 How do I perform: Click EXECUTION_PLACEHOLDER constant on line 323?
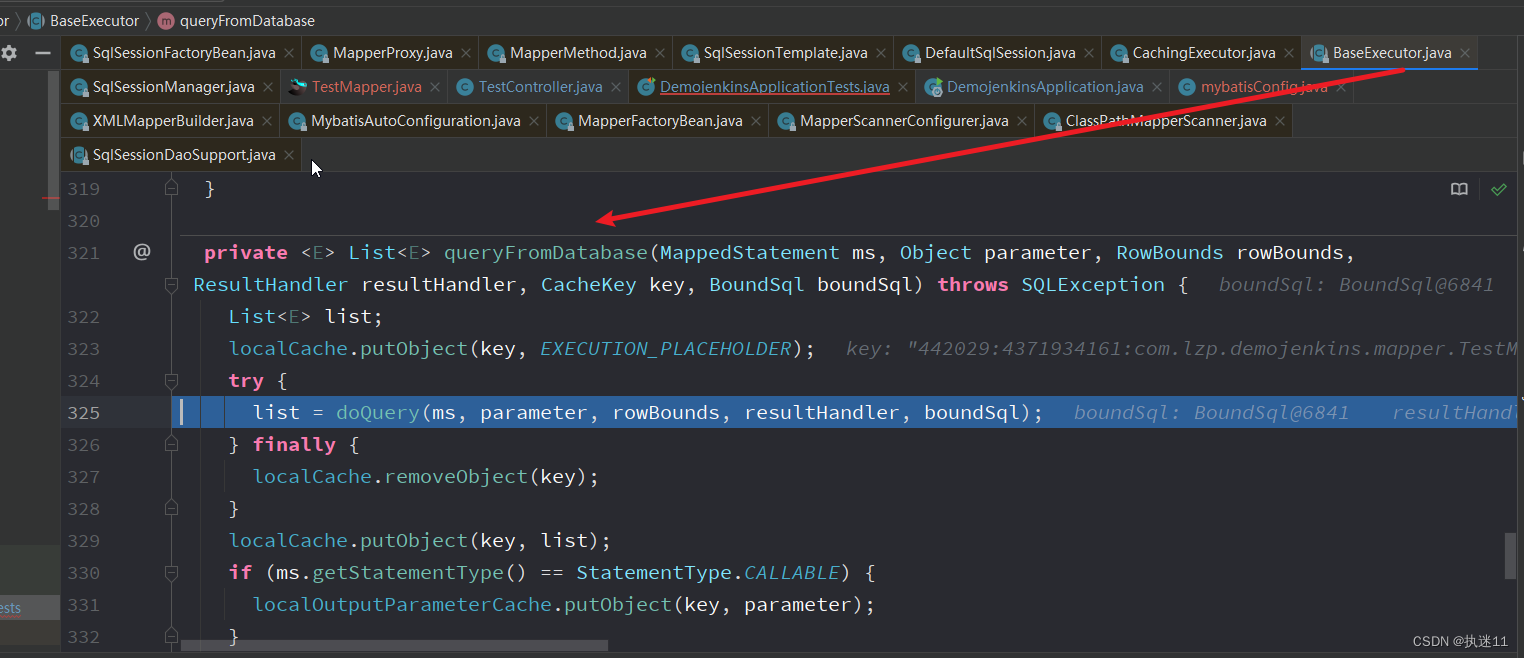pos(666,349)
